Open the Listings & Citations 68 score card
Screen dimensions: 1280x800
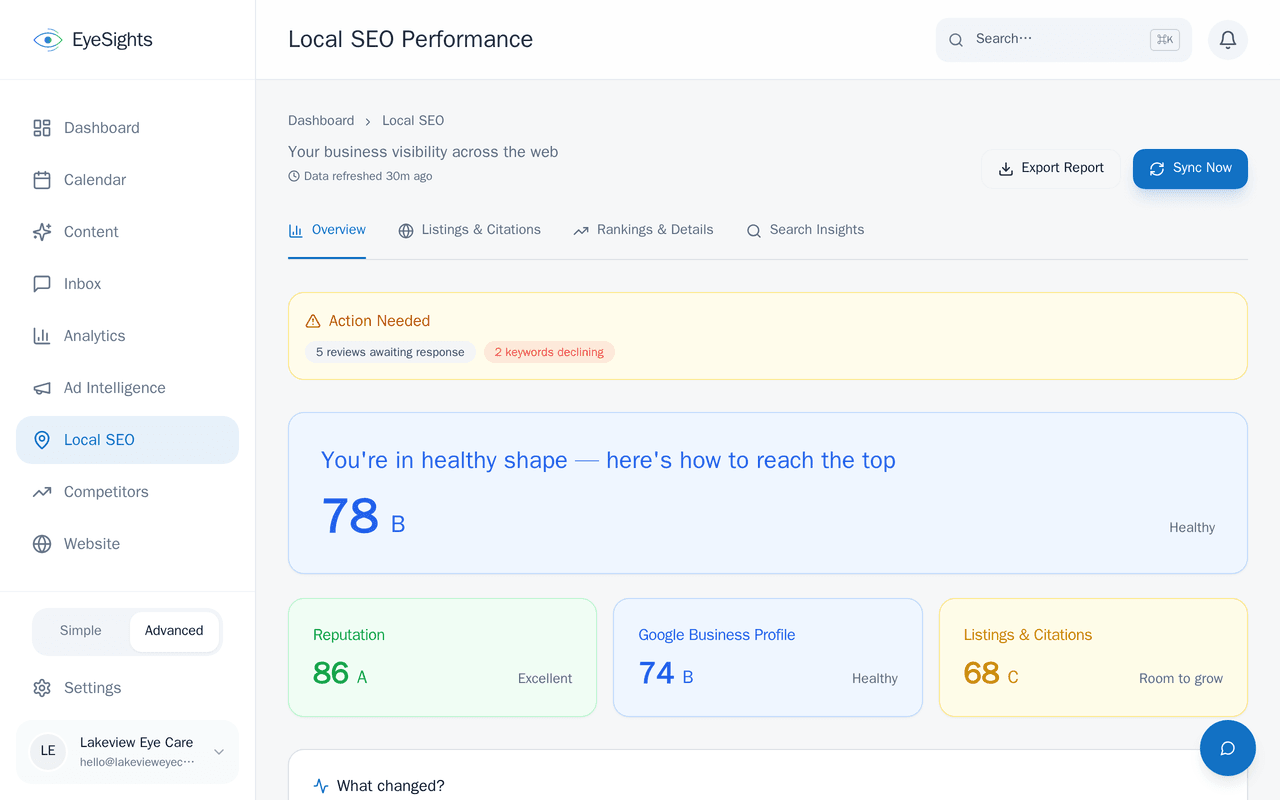click(x=1093, y=658)
